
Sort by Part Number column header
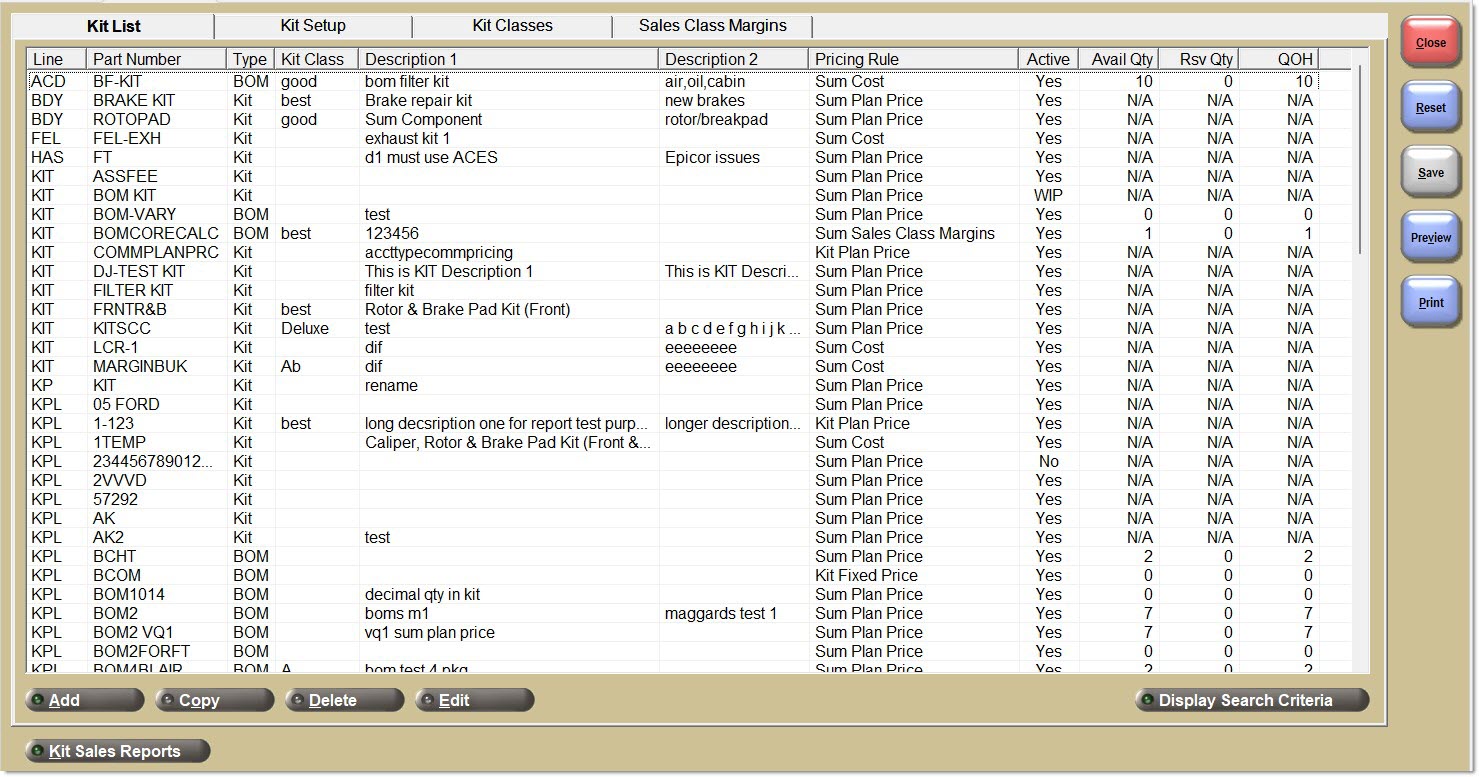point(155,59)
